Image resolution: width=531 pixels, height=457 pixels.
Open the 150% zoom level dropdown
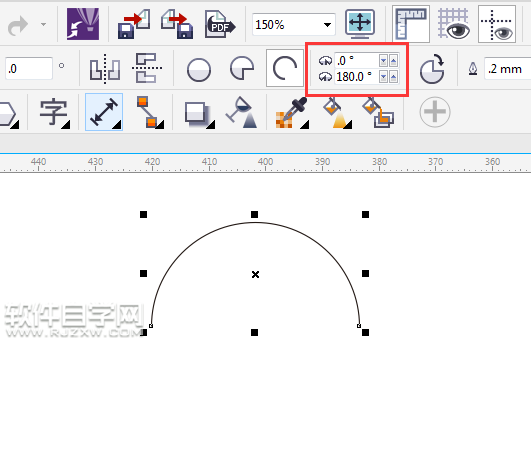327,24
